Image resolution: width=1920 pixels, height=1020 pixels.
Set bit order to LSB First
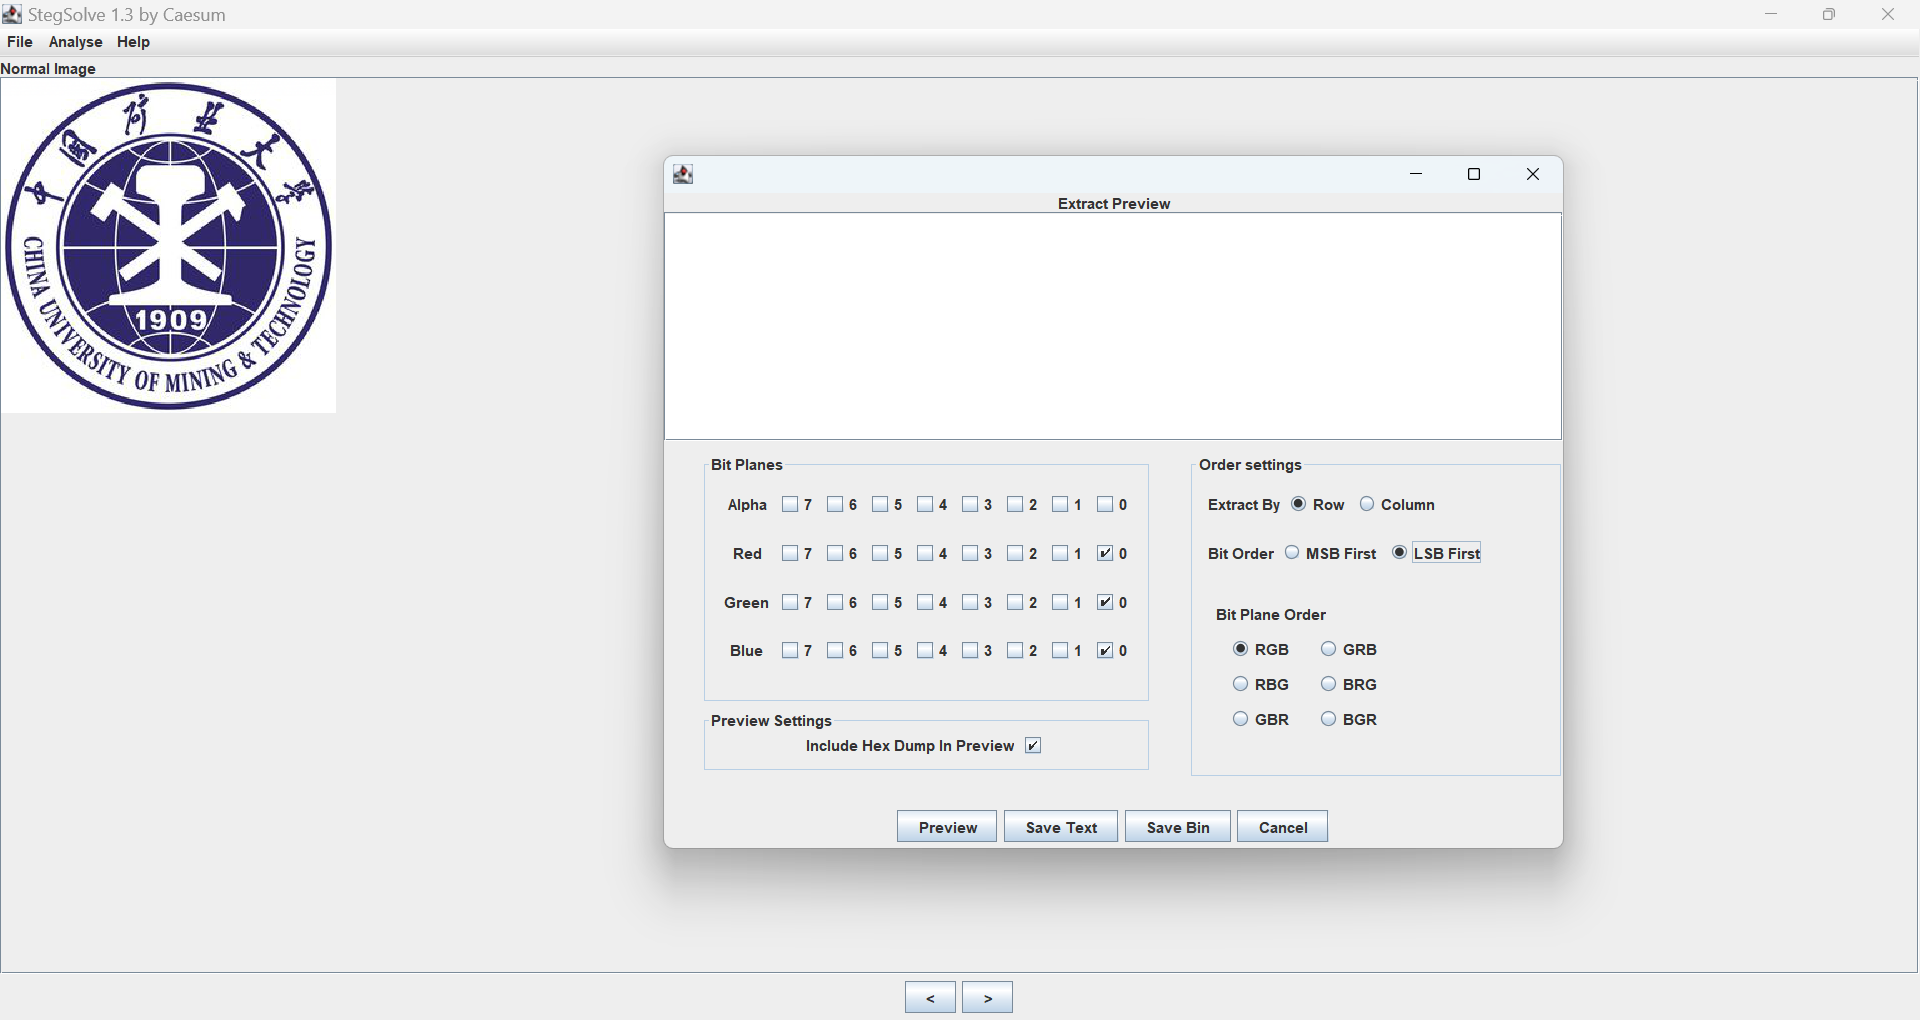point(1399,553)
